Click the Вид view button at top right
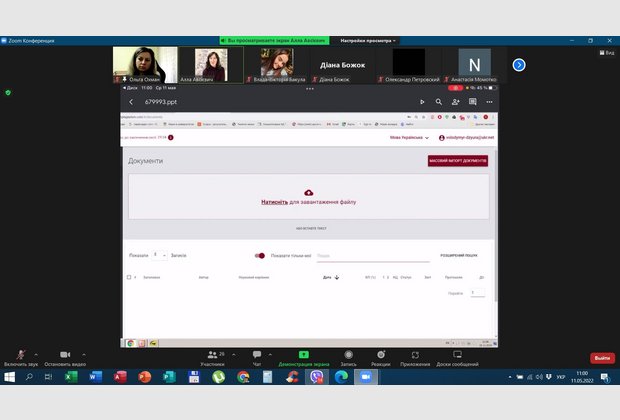This screenshot has height=420, width=620. [605, 51]
